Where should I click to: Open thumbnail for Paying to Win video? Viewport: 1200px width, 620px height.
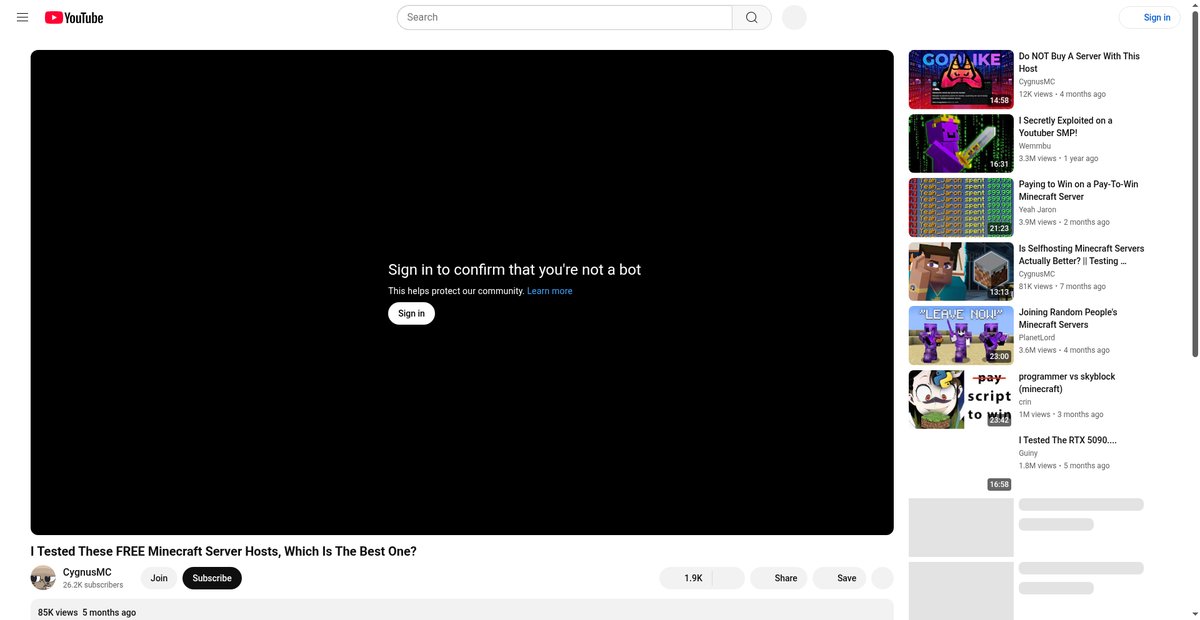(x=961, y=207)
